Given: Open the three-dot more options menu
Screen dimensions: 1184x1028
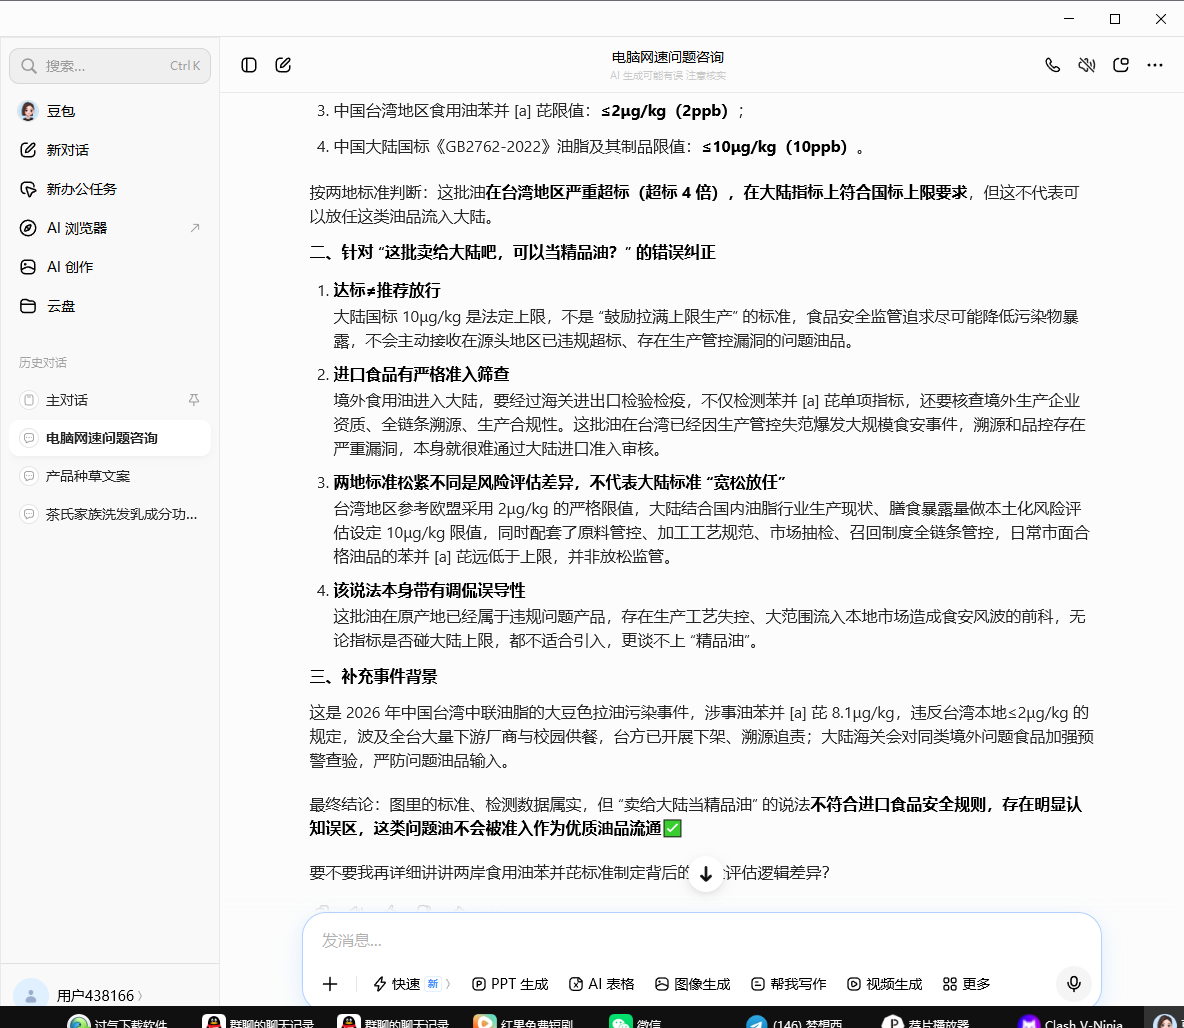Looking at the screenshot, I should coord(1155,65).
